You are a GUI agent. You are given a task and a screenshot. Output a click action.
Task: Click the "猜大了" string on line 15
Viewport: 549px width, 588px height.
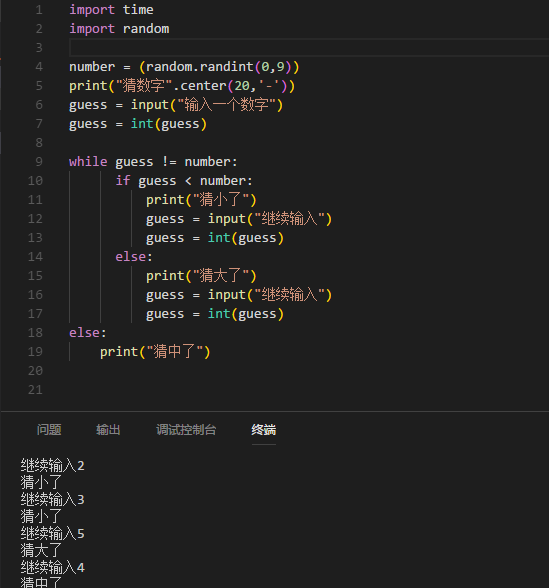pyautogui.click(x=220, y=276)
